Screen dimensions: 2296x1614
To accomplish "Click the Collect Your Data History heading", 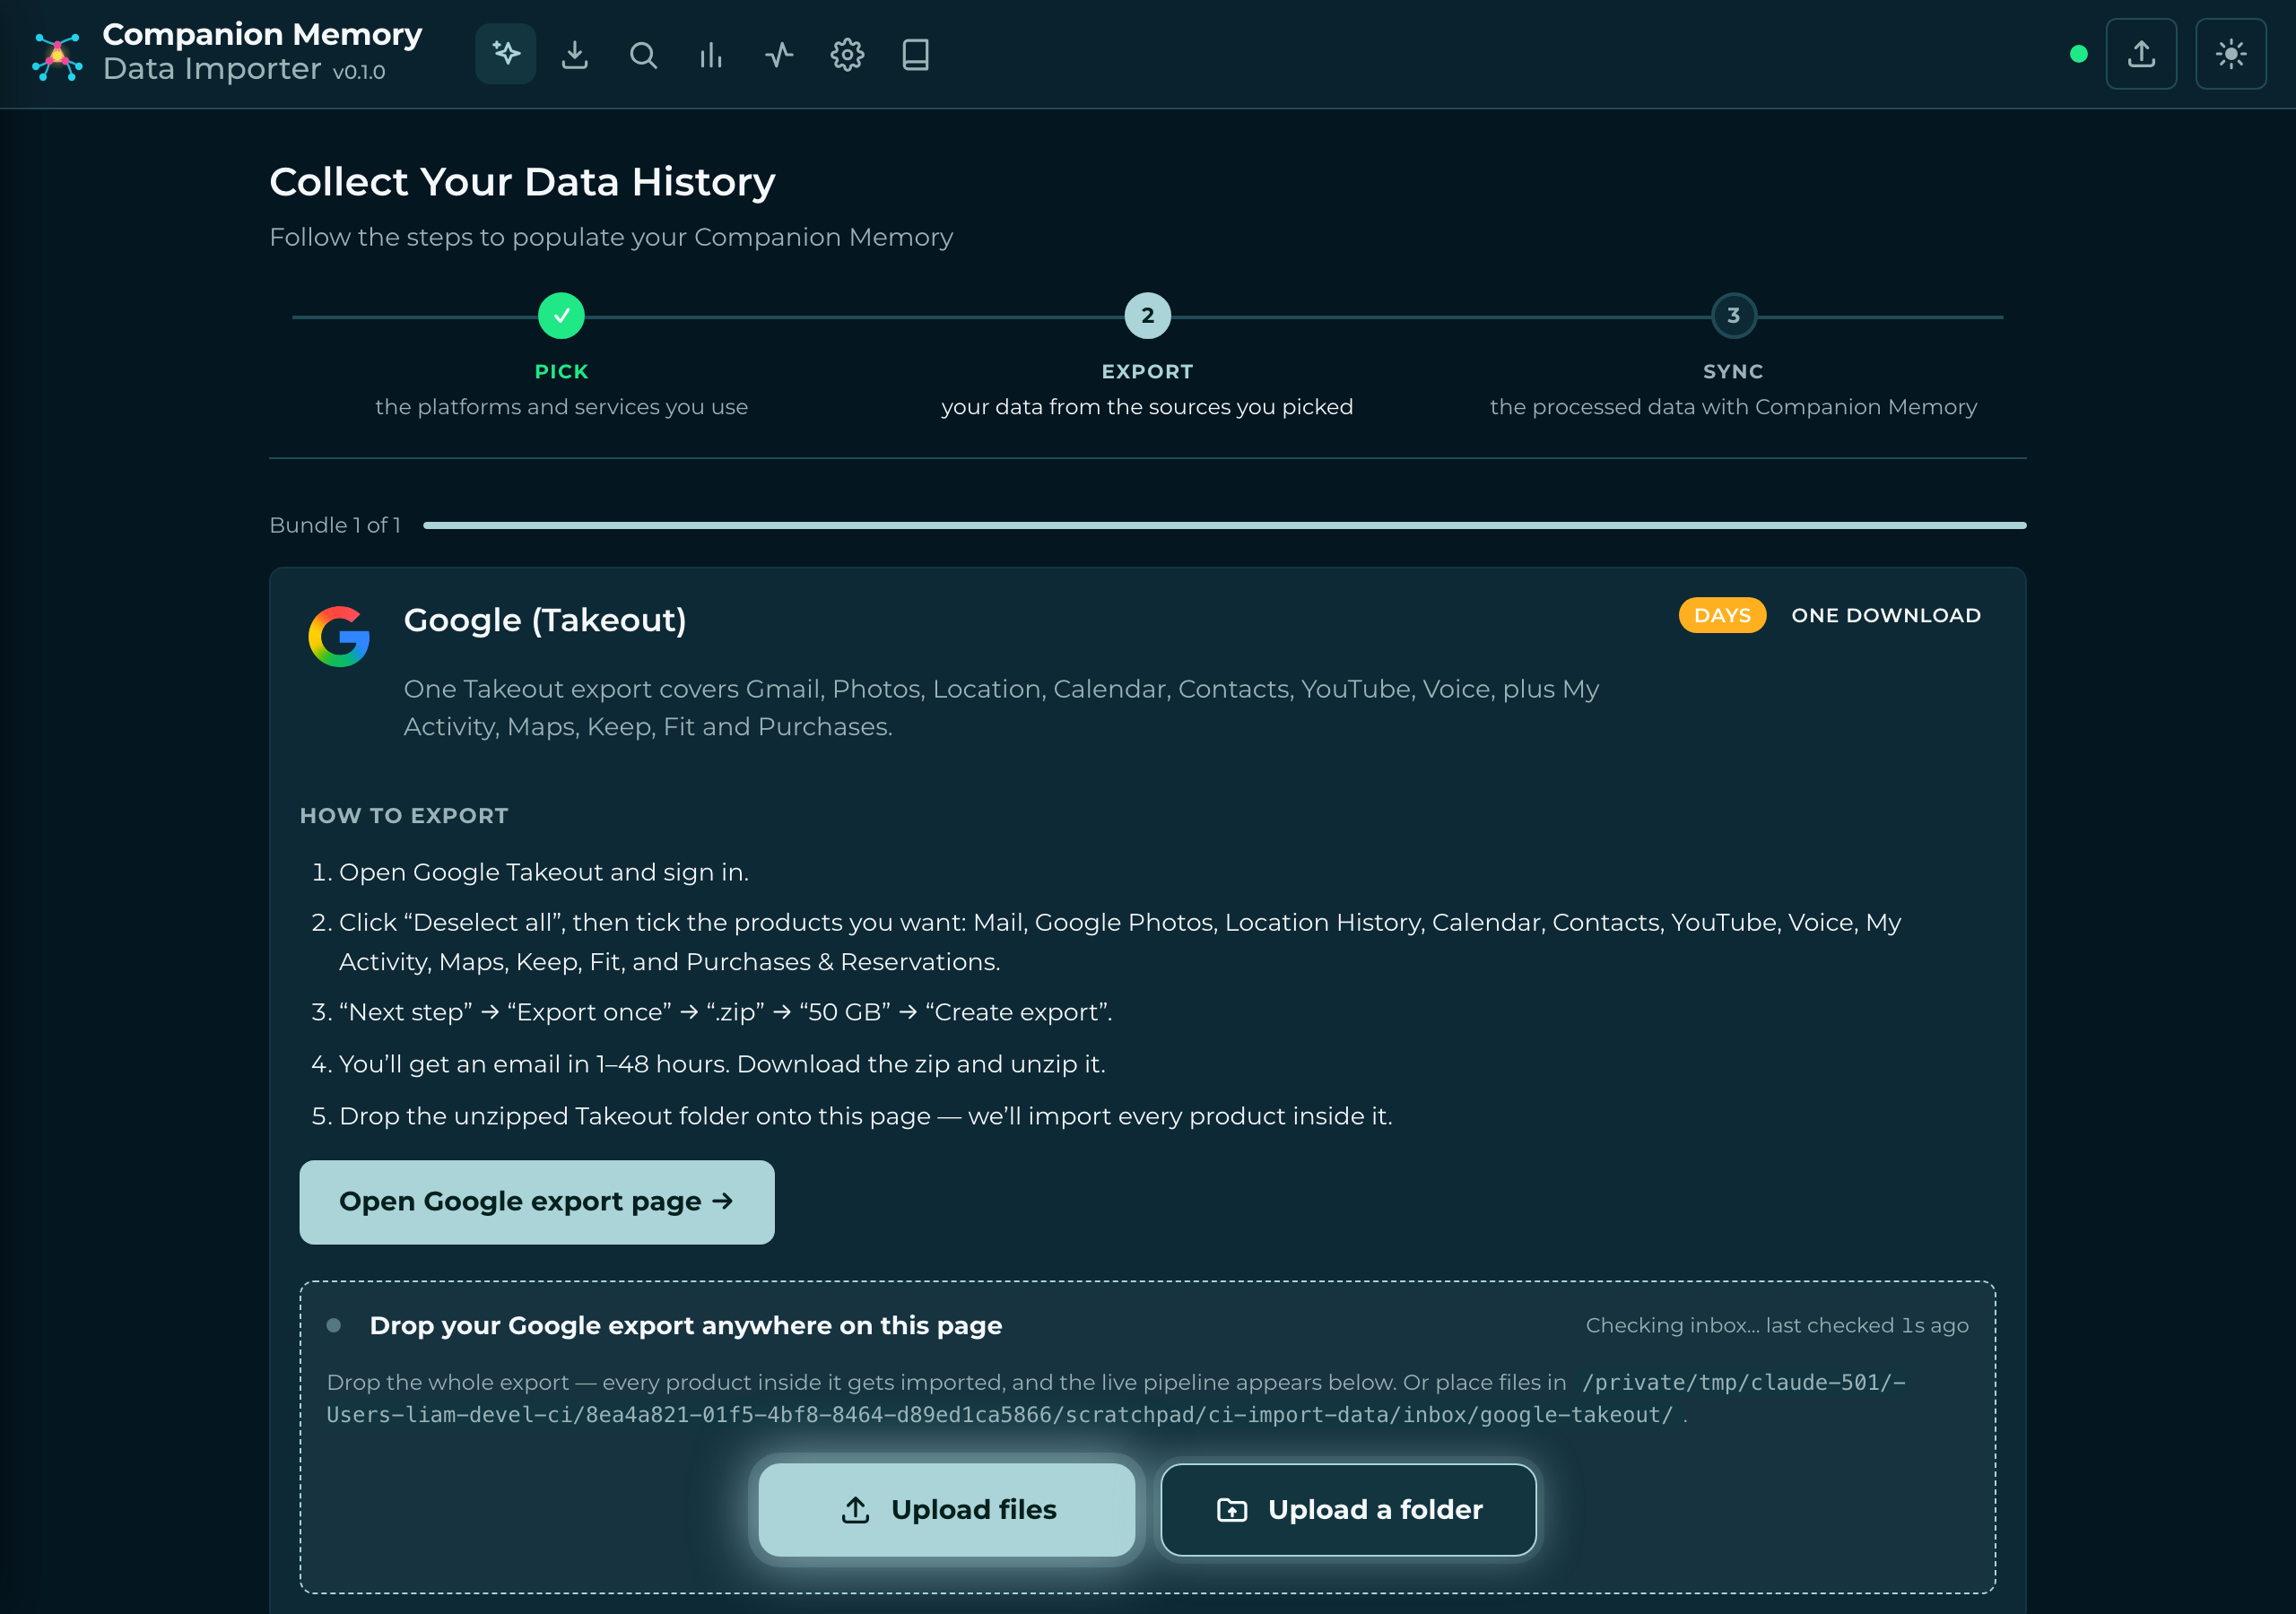I will (522, 182).
